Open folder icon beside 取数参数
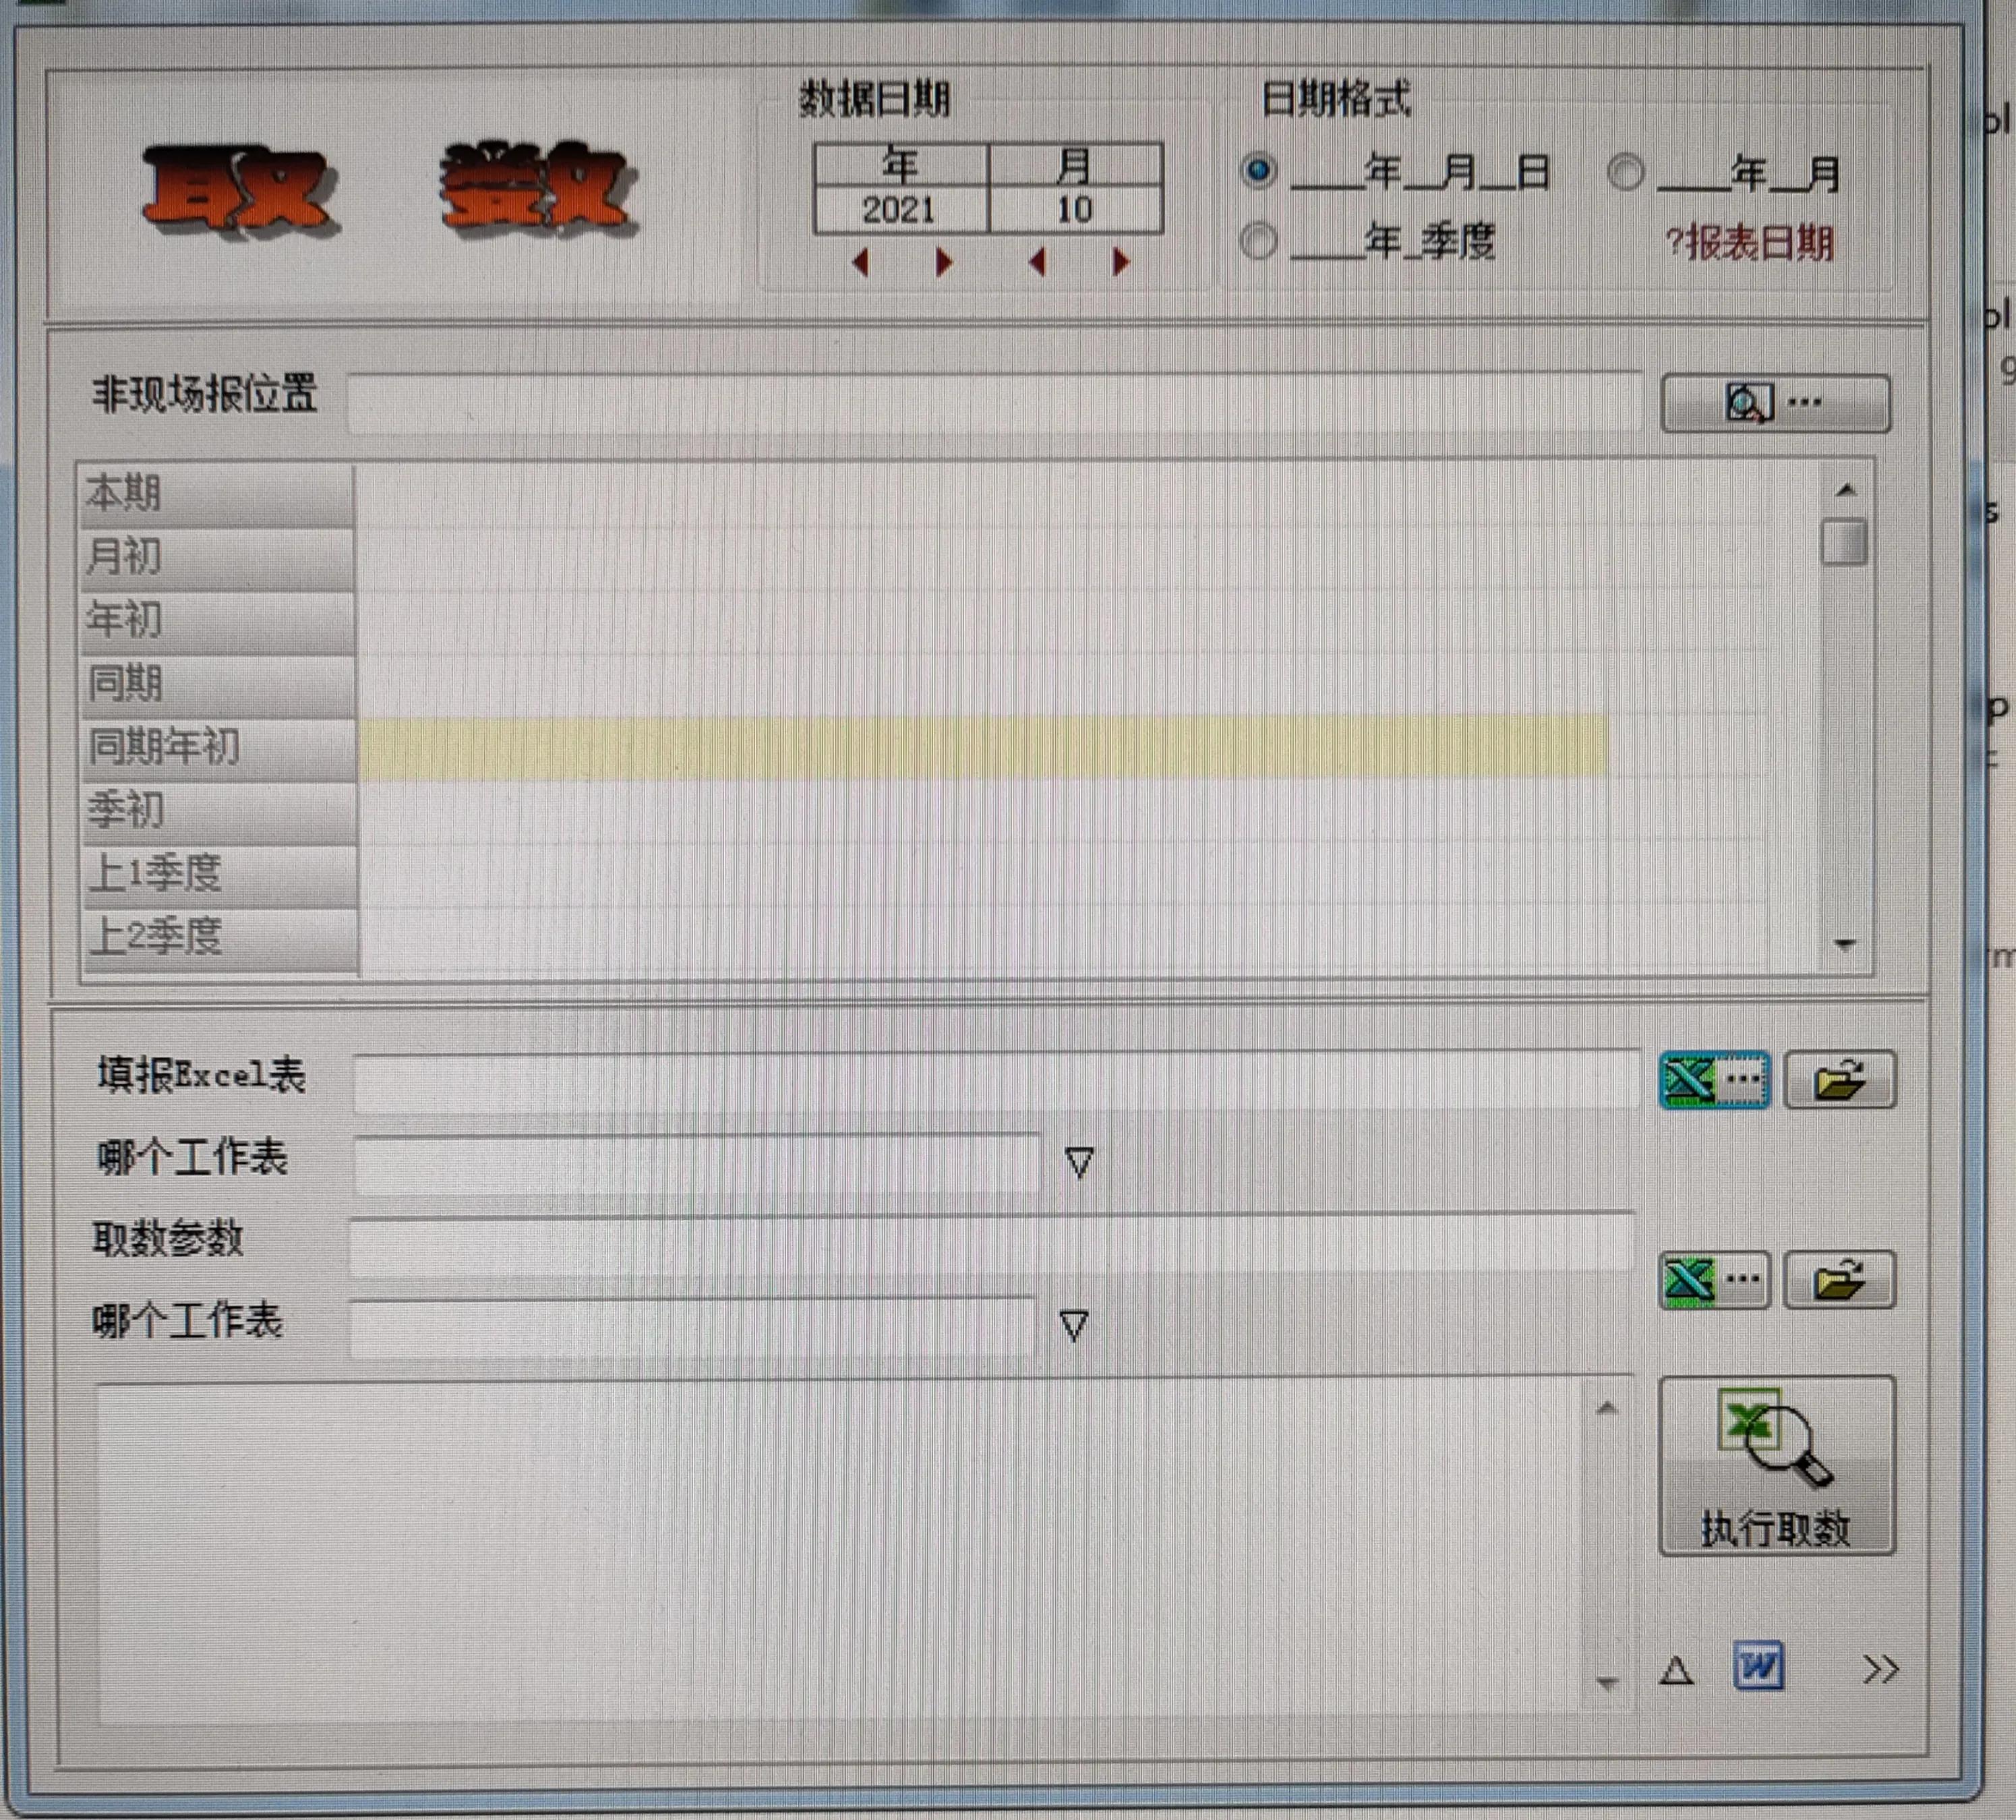2016x1820 pixels. [x=1839, y=1279]
